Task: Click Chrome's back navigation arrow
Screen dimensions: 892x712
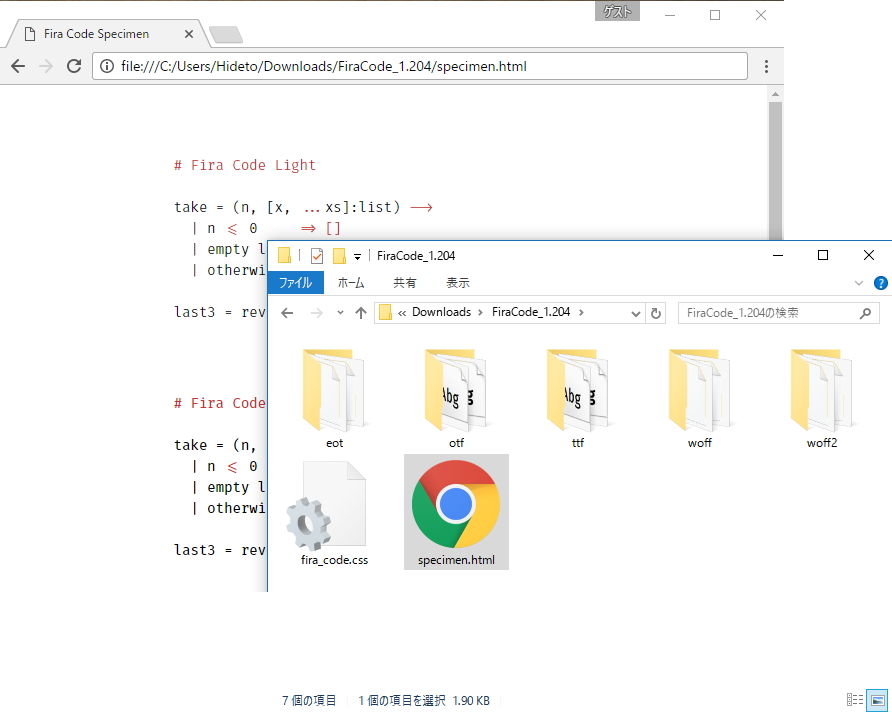Action: (17, 66)
